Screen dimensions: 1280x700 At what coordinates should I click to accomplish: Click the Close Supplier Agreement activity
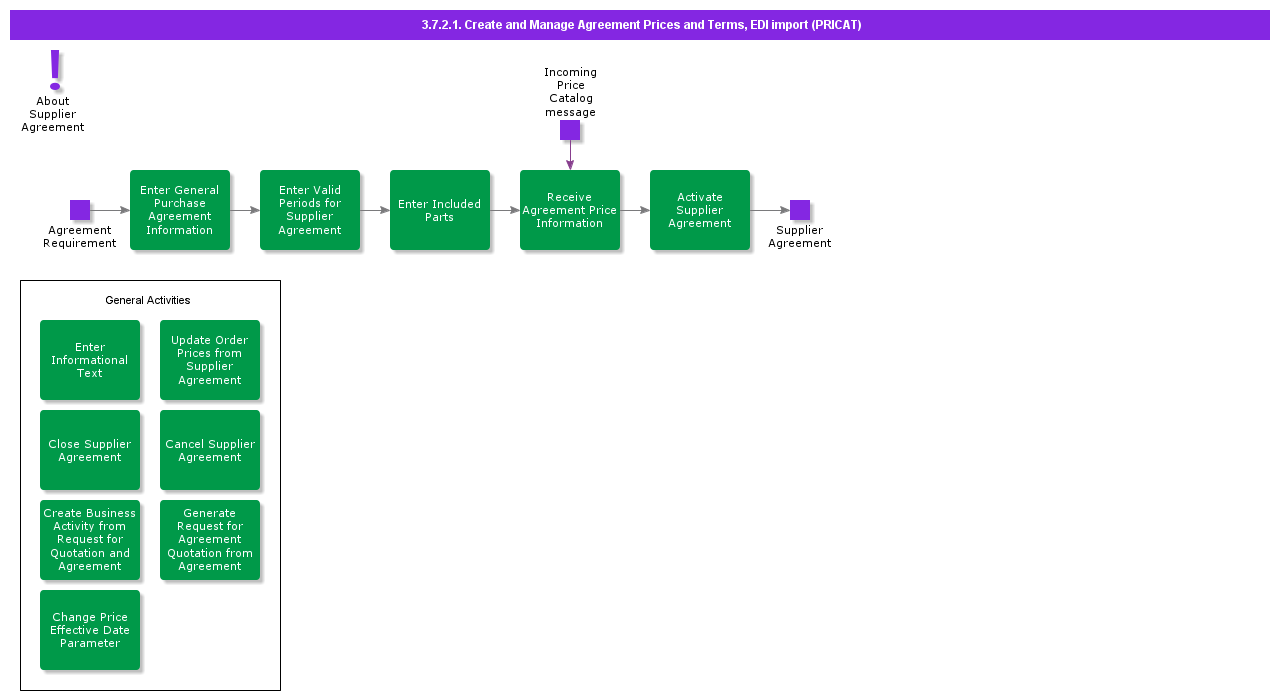(90, 450)
